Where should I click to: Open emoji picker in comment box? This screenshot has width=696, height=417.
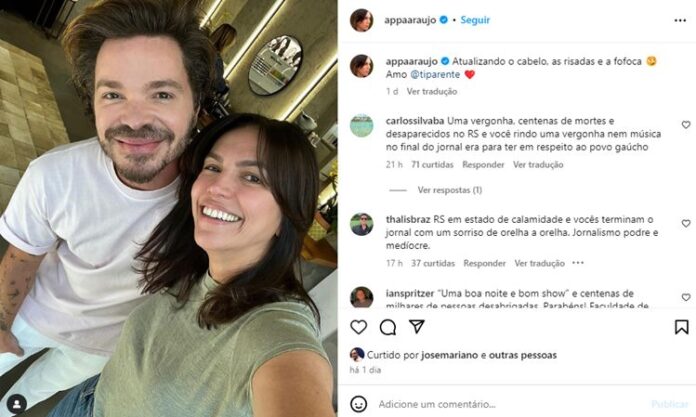pos(359,404)
